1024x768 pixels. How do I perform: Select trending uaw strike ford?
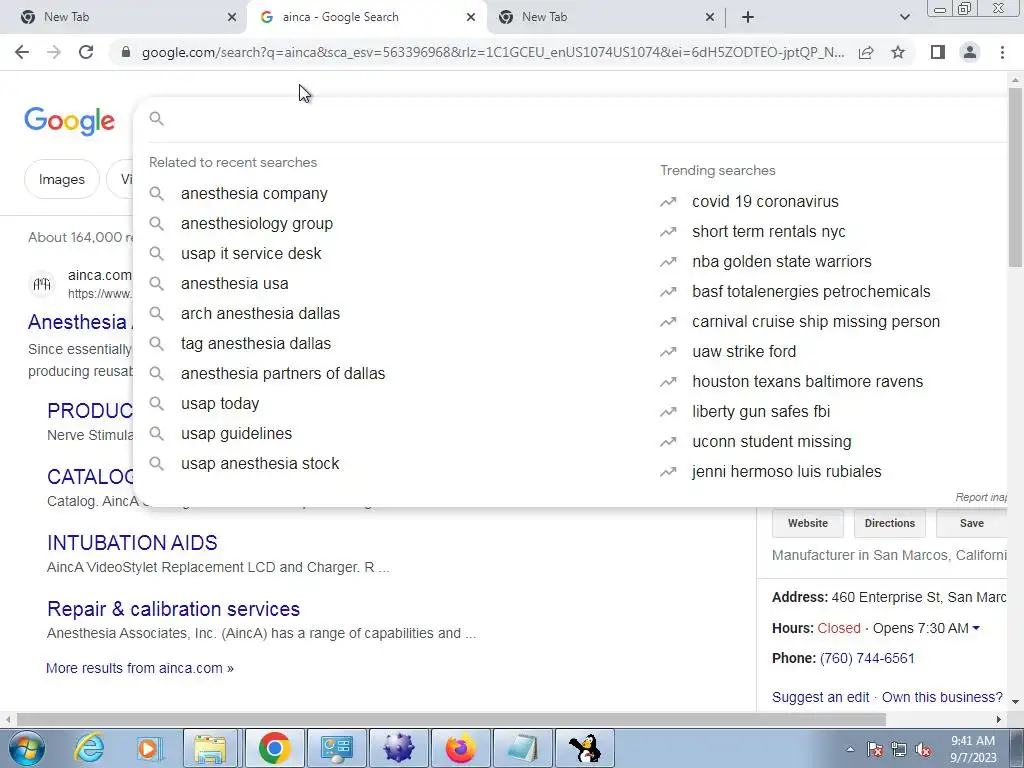744,352
